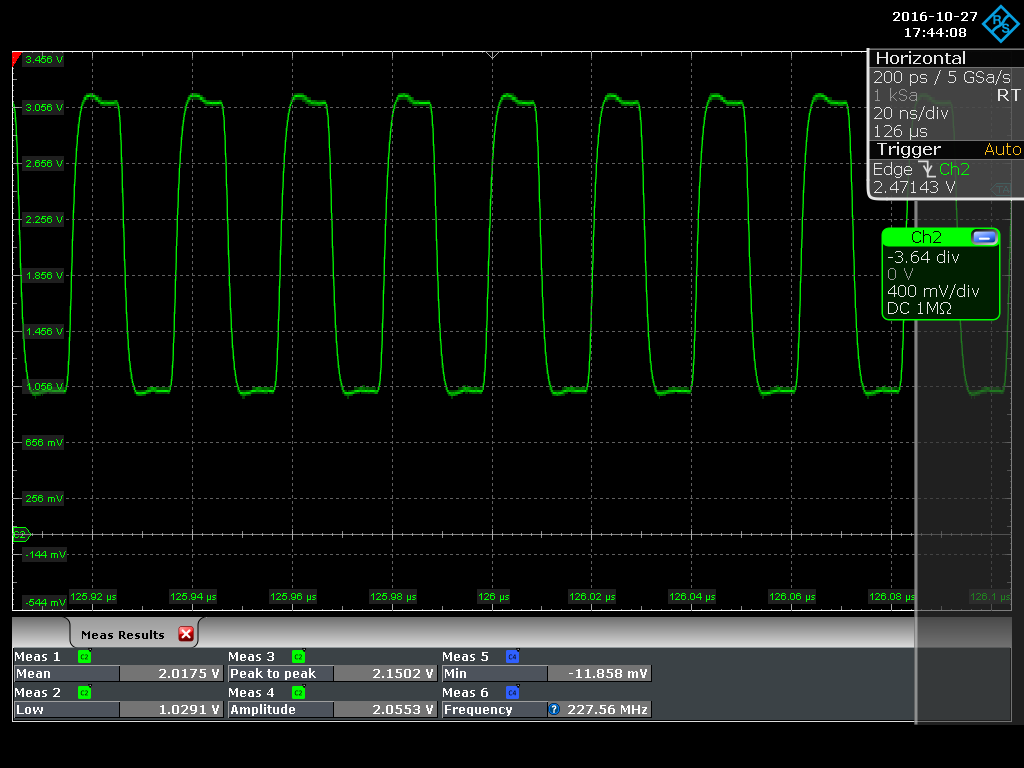1024x768 pixels.
Task: Click the date and time display
Action: click(x=935, y=24)
